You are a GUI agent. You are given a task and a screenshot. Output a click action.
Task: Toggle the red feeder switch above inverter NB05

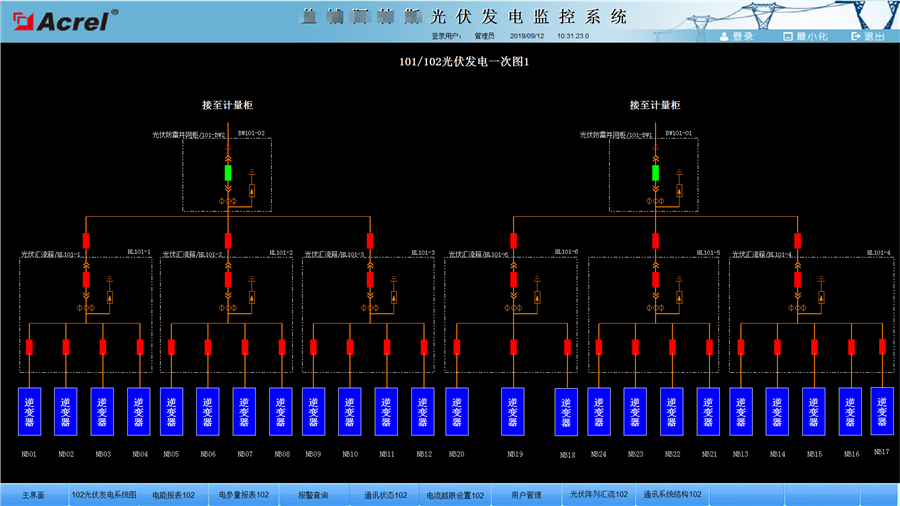(171, 347)
